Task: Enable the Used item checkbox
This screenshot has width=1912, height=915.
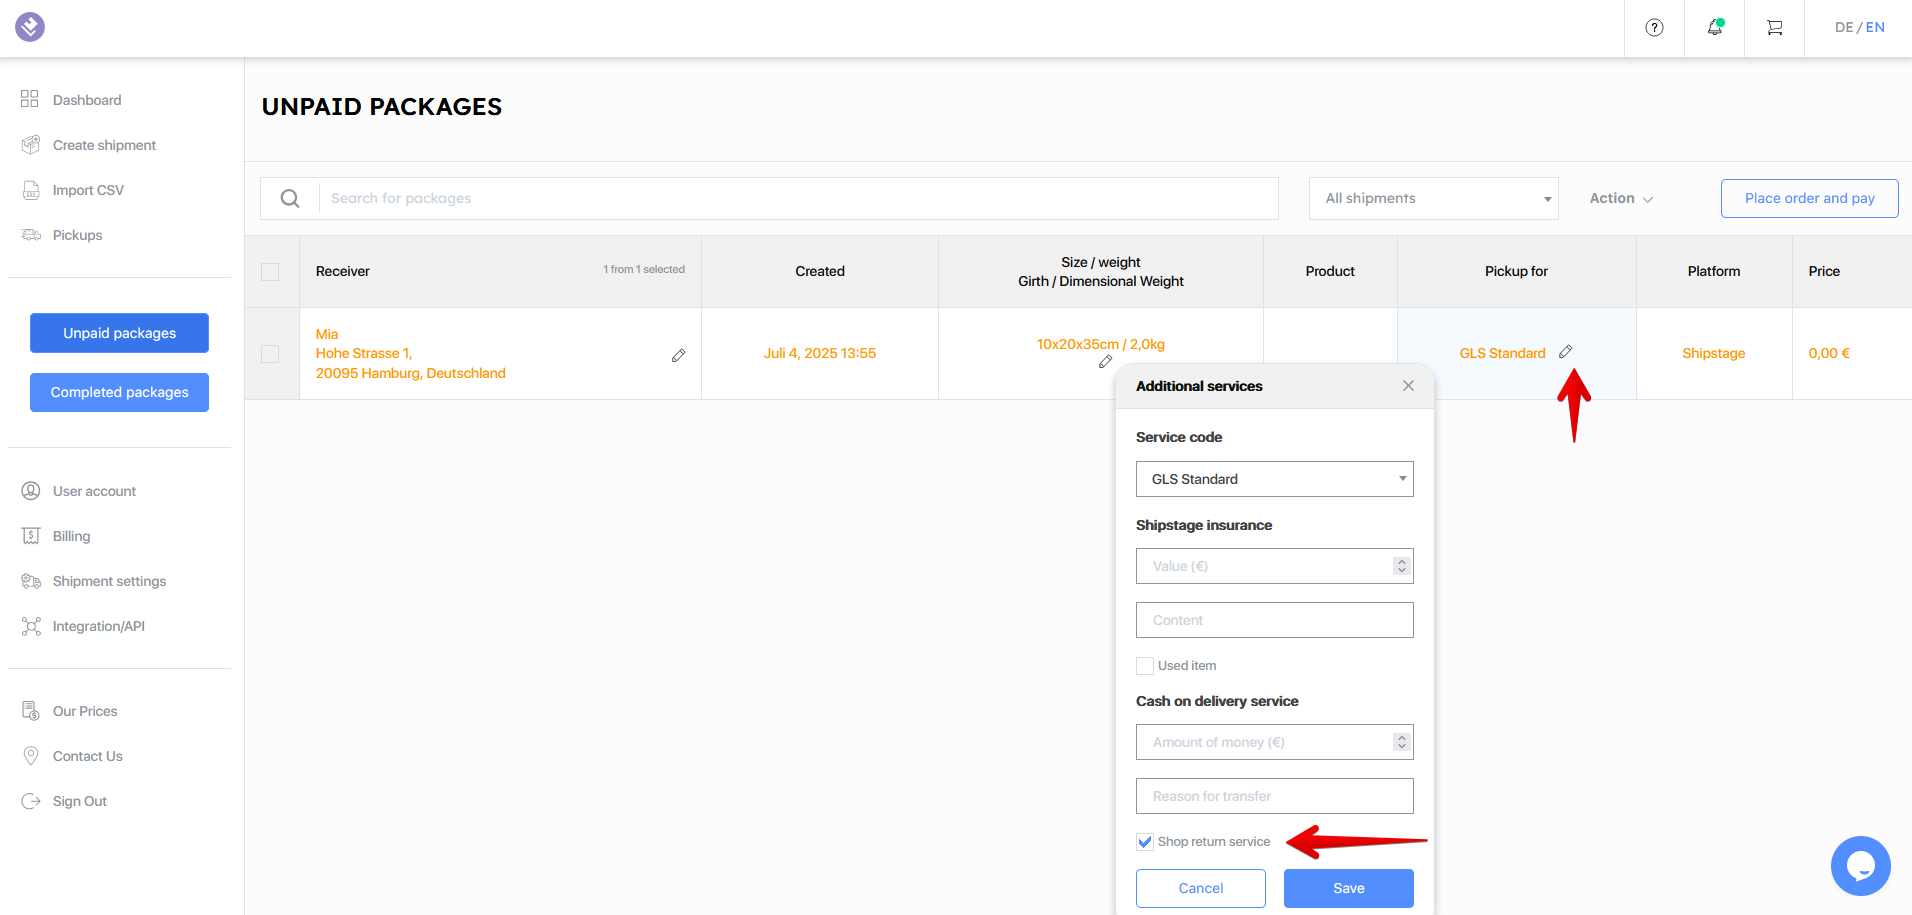Action: click(x=1145, y=666)
